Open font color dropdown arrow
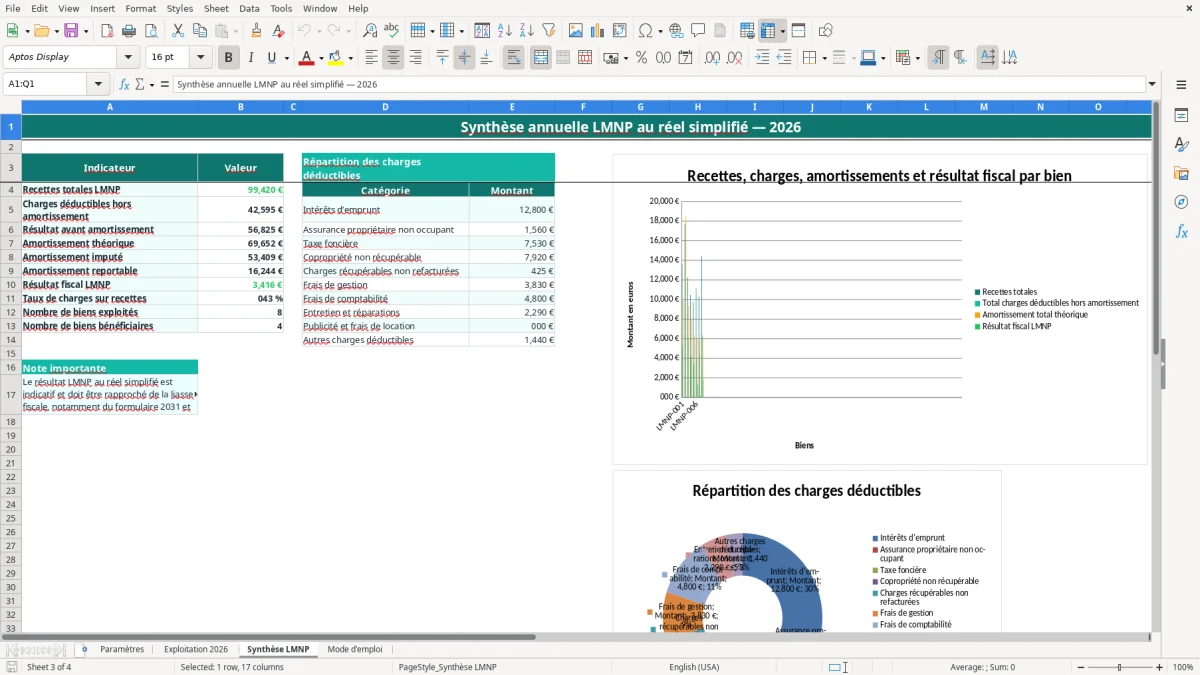This screenshot has height=675, width=1200. click(321, 58)
